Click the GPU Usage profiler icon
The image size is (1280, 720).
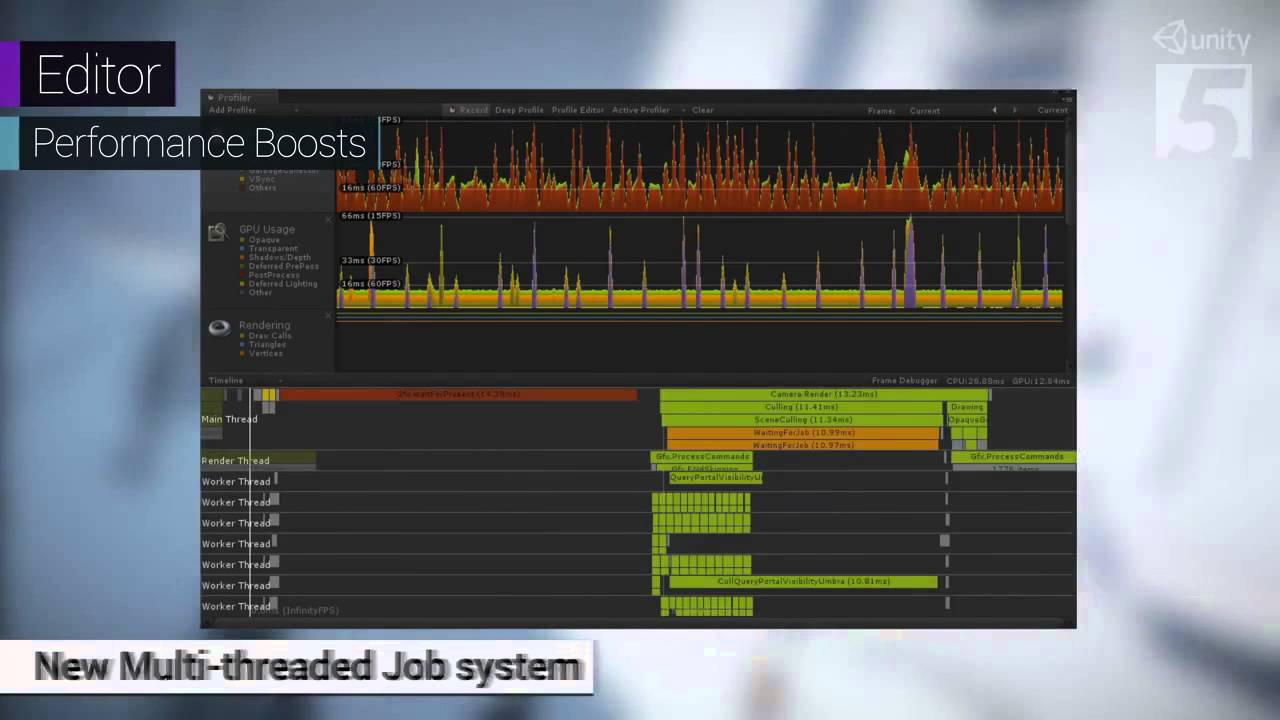(217, 232)
